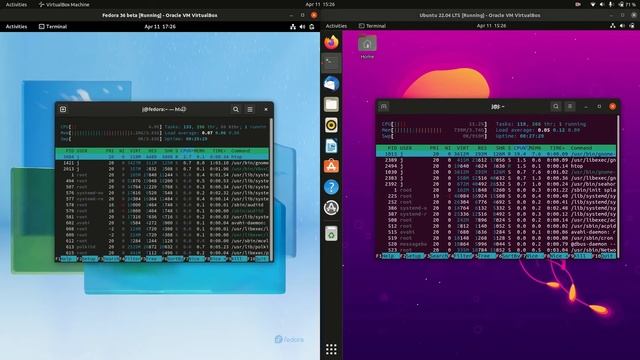
Task: Click F1 Help in Fedora htop footer
Action: [66, 259]
